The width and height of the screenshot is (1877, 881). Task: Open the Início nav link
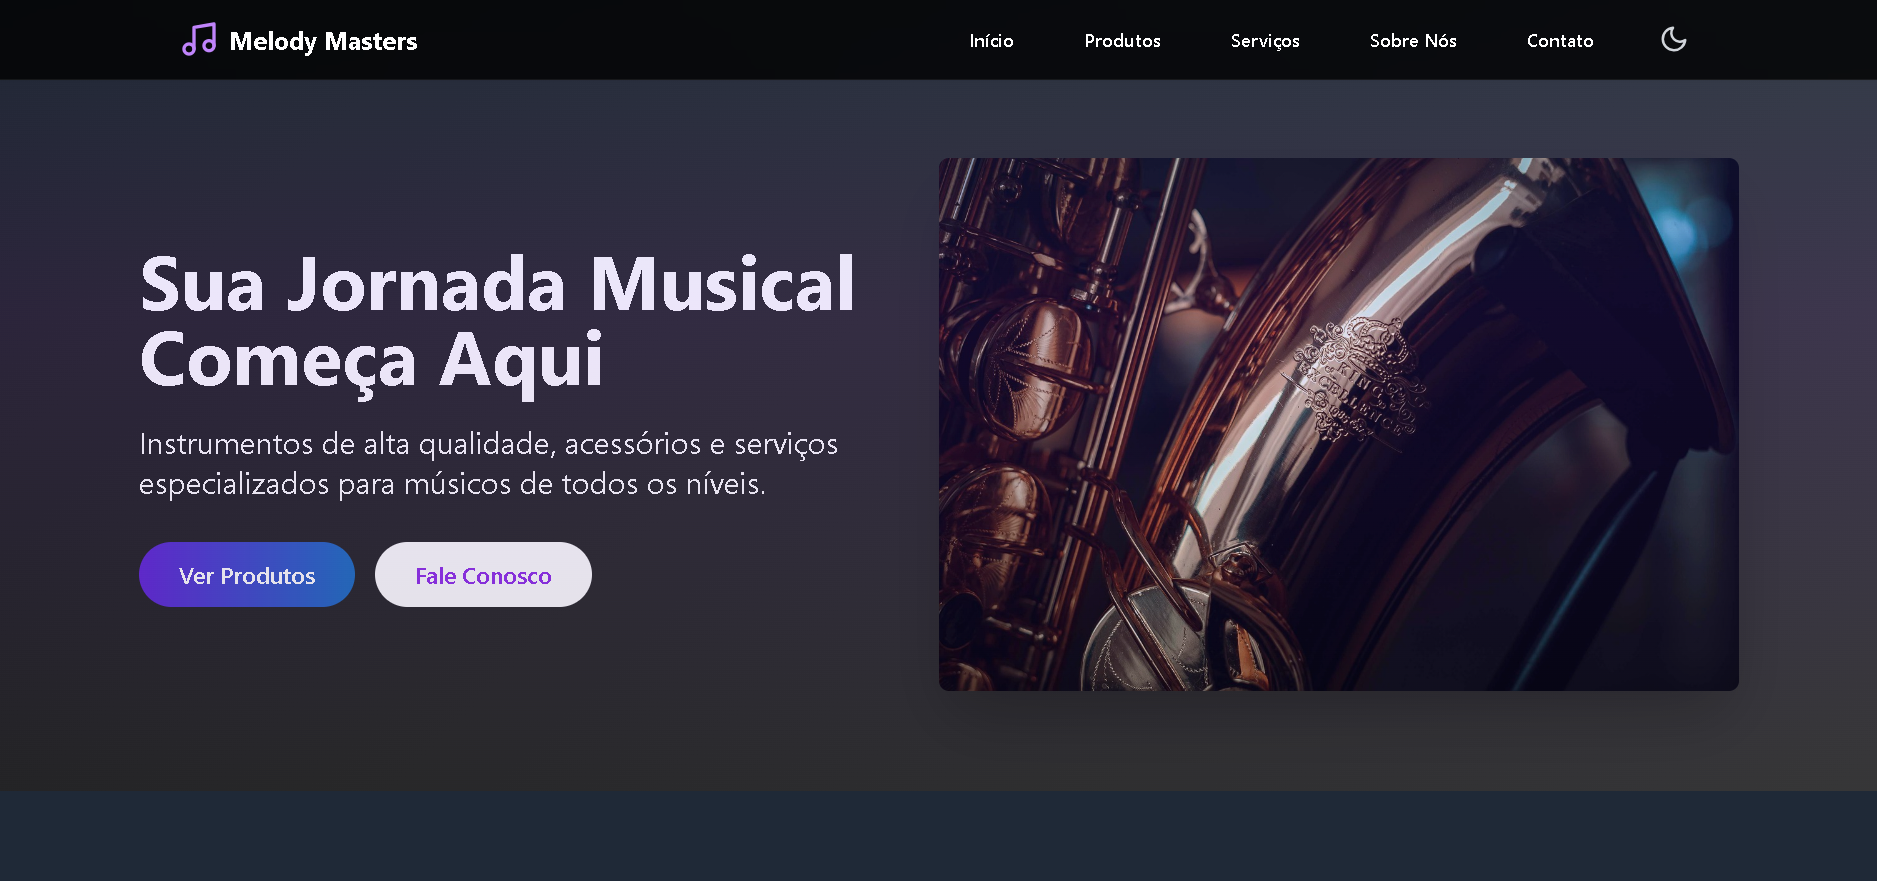coord(991,41)
